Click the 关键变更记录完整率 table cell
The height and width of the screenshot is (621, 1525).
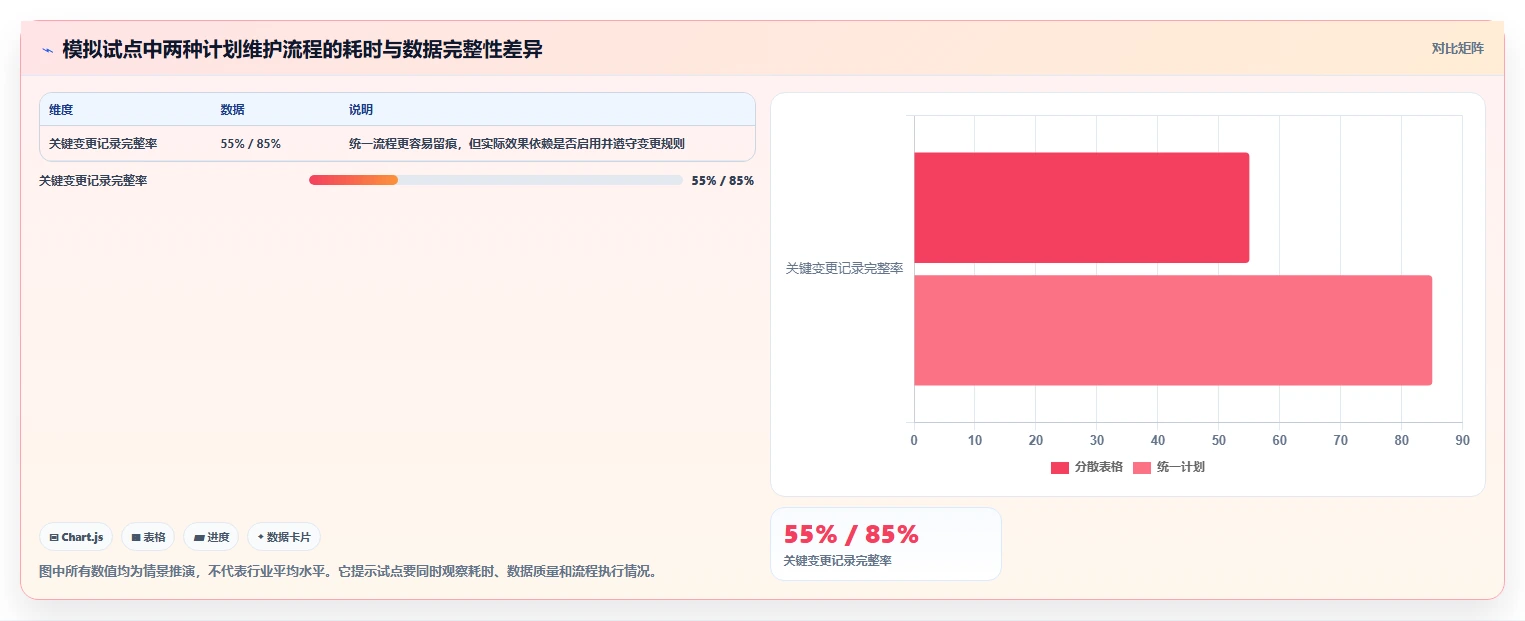click(103, 144)
